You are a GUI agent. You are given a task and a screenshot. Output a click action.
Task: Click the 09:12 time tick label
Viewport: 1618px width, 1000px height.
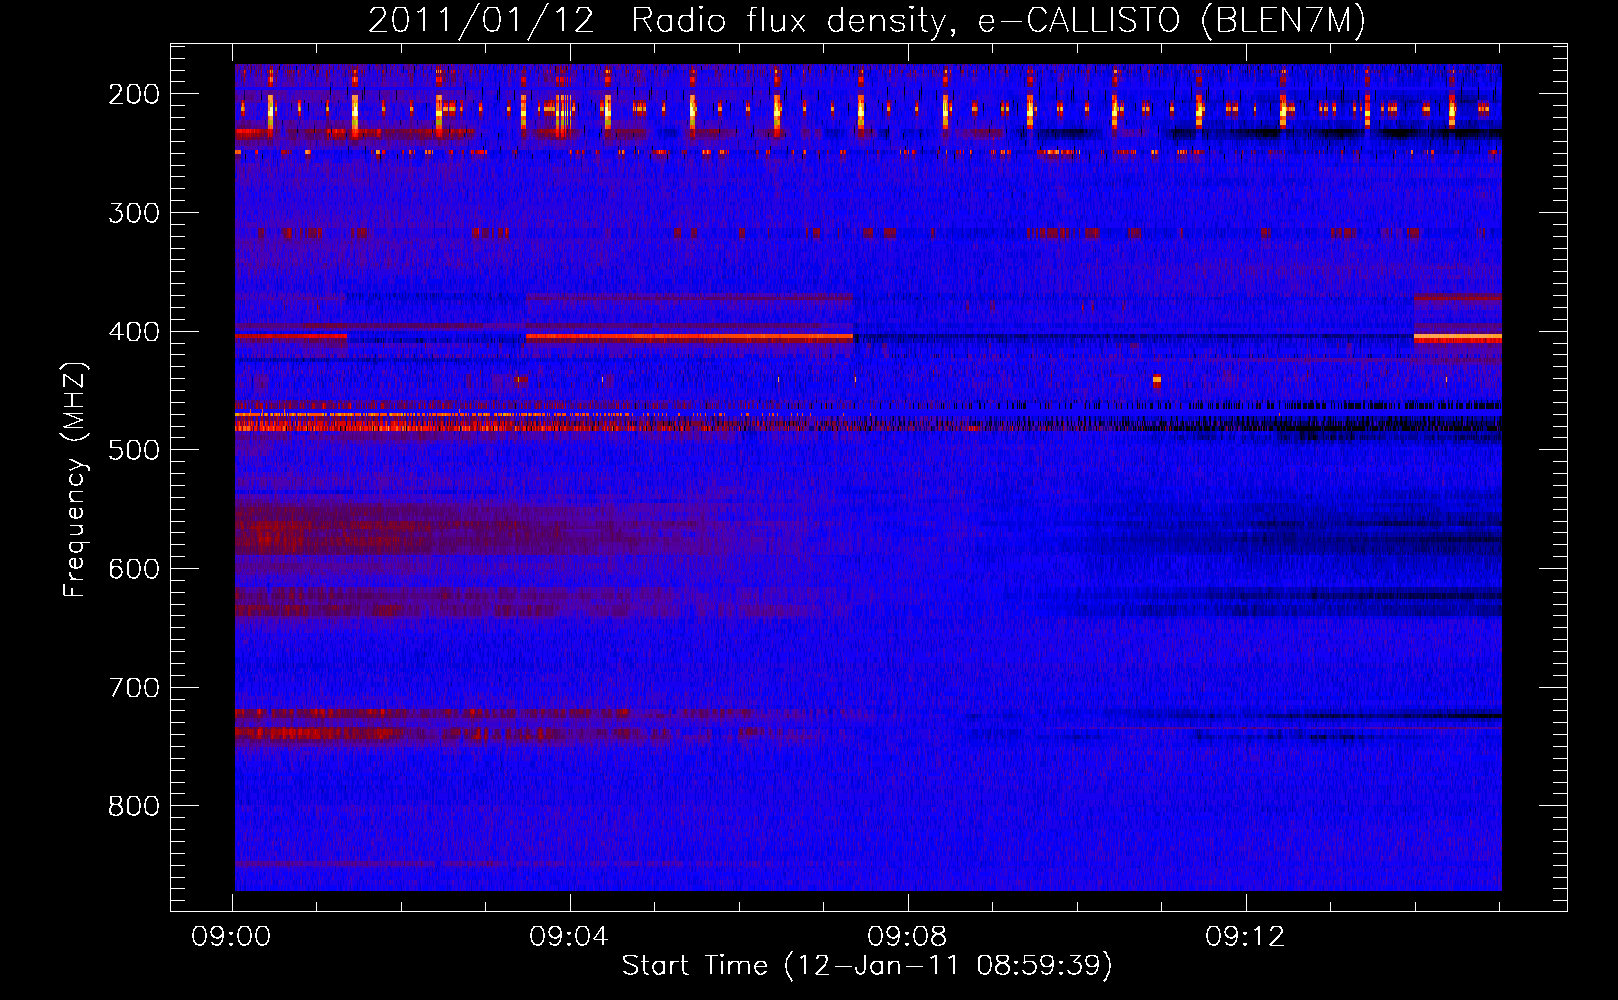(x=1246, y=937)
